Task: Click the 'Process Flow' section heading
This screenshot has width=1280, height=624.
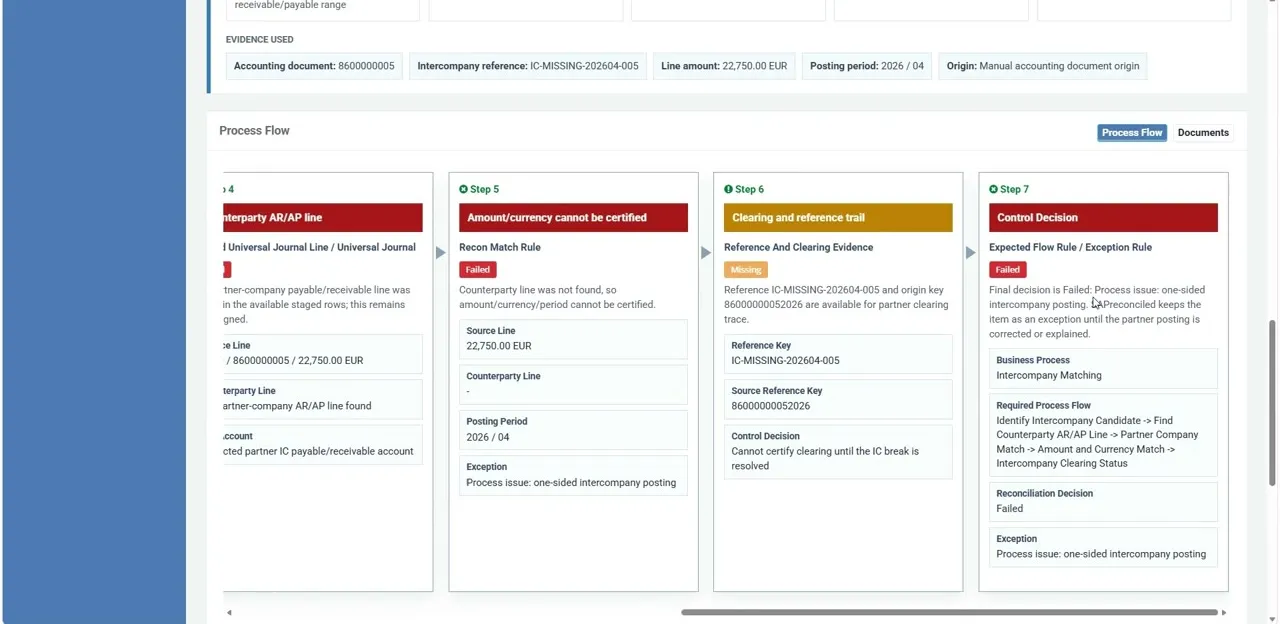Action: 254,131
